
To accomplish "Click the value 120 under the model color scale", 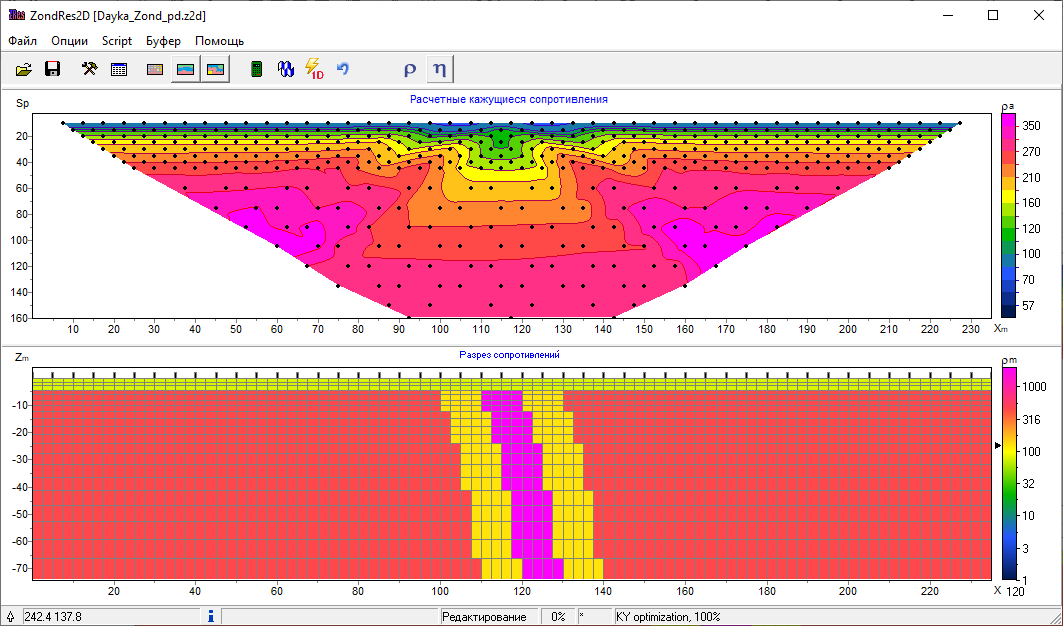I will 1015,592.
